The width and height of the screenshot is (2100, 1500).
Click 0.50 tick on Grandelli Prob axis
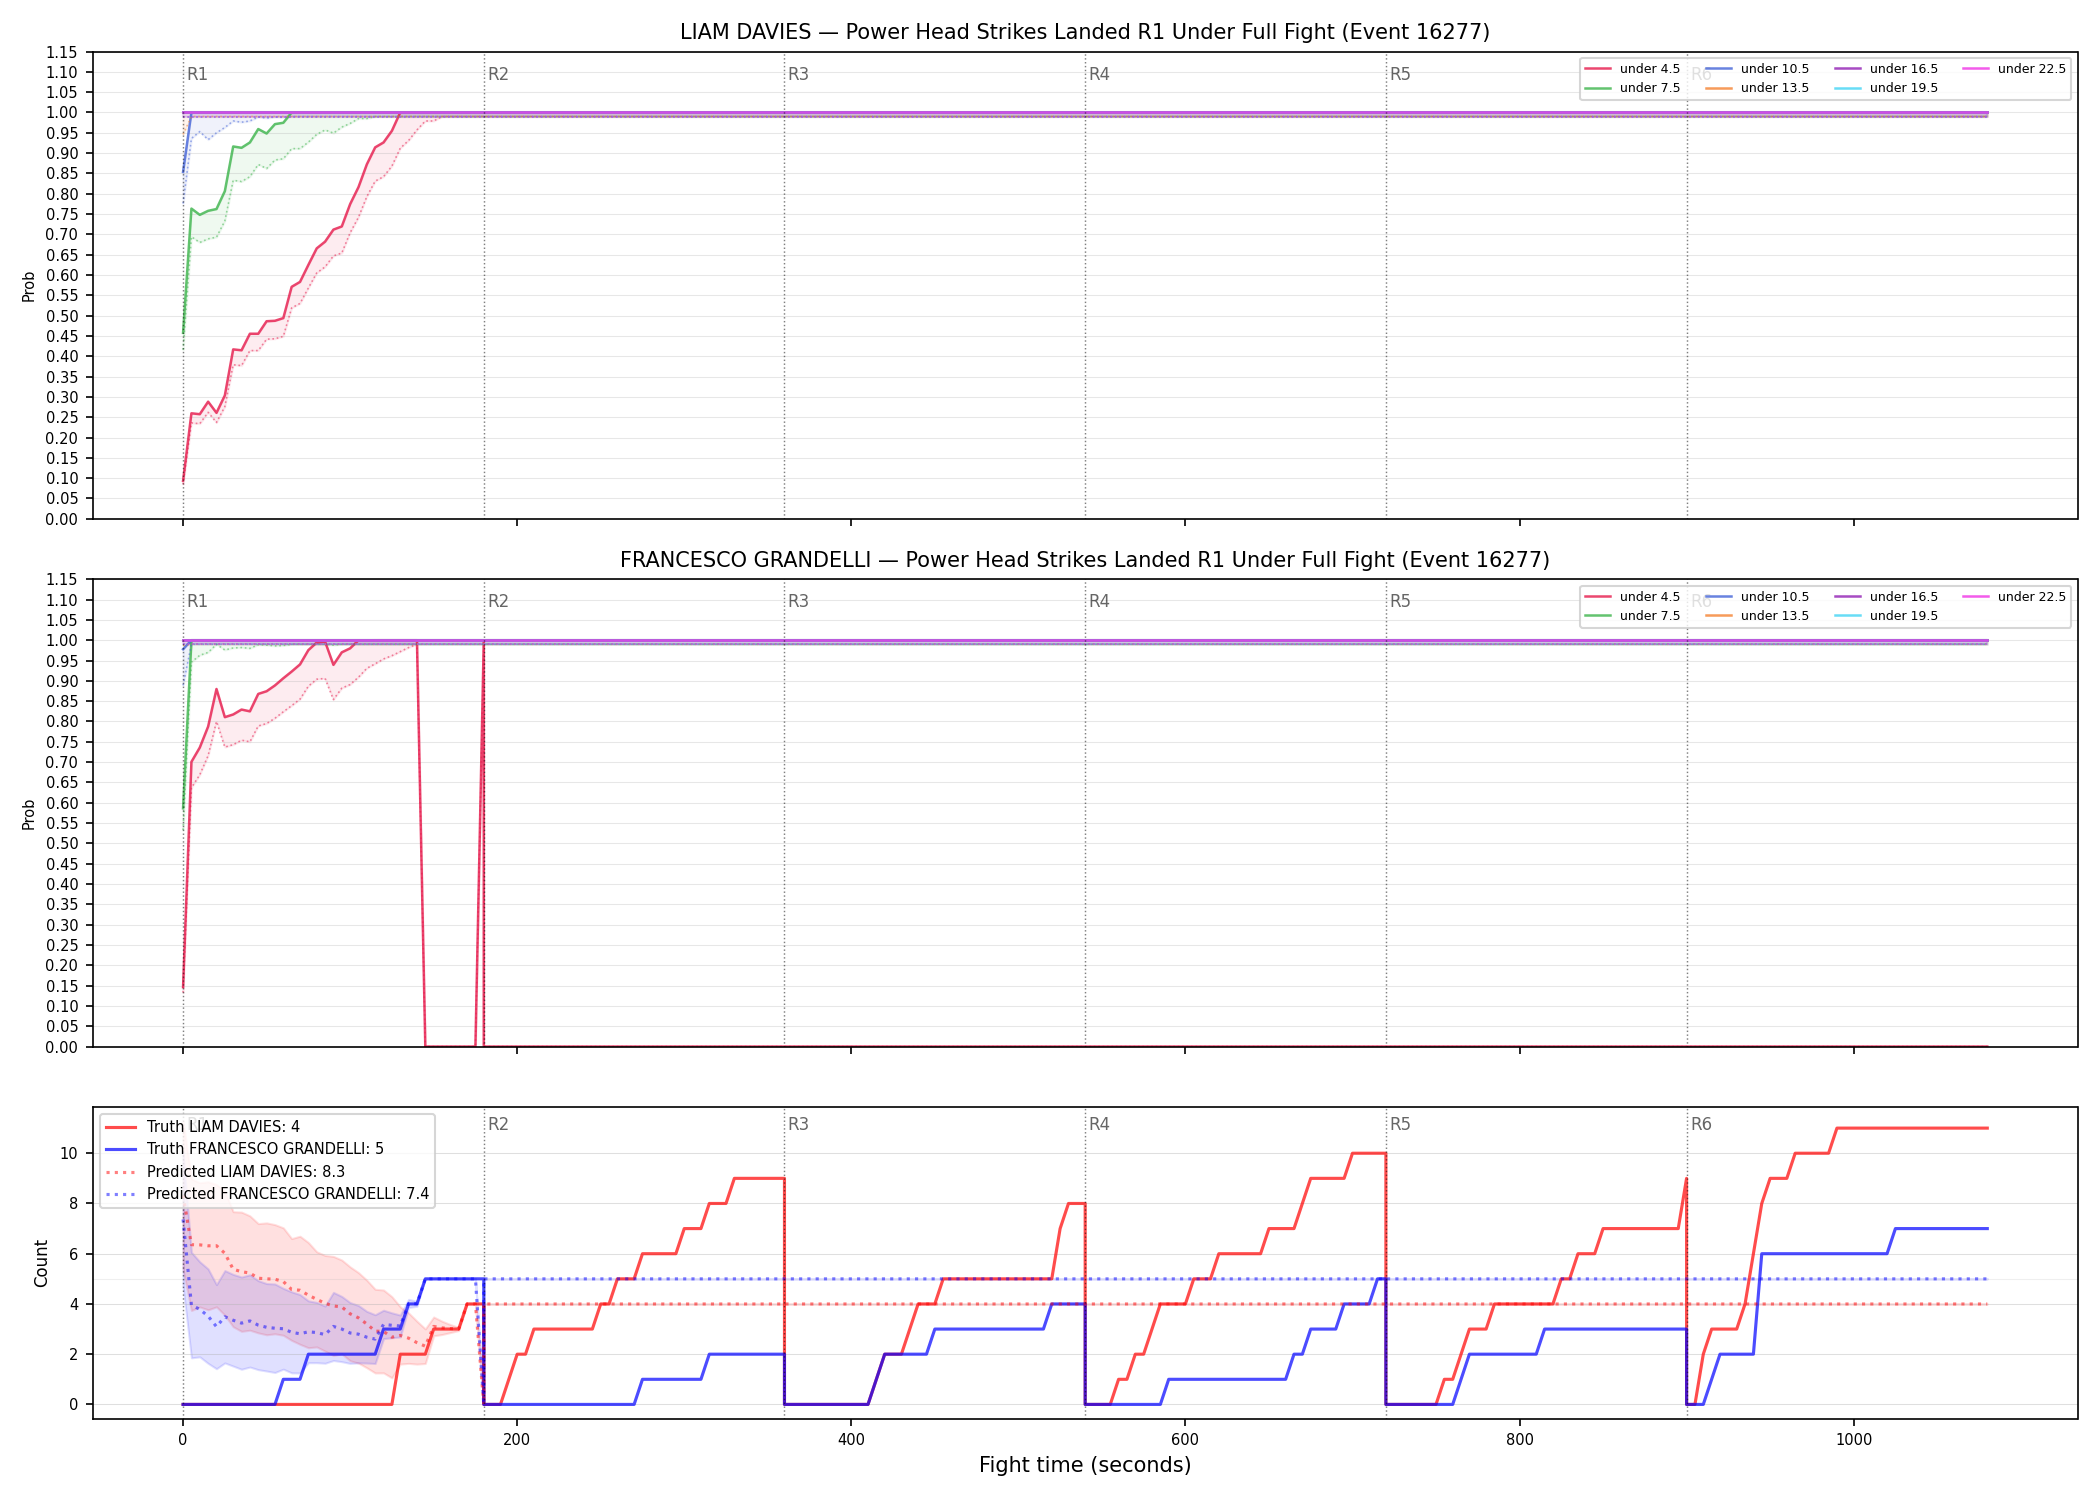pos(62,844)
